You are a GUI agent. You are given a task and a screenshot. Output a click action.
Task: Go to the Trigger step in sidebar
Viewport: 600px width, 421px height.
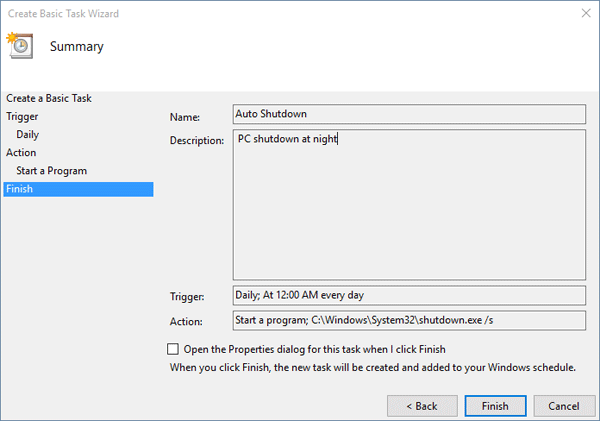tap(22, 116)
